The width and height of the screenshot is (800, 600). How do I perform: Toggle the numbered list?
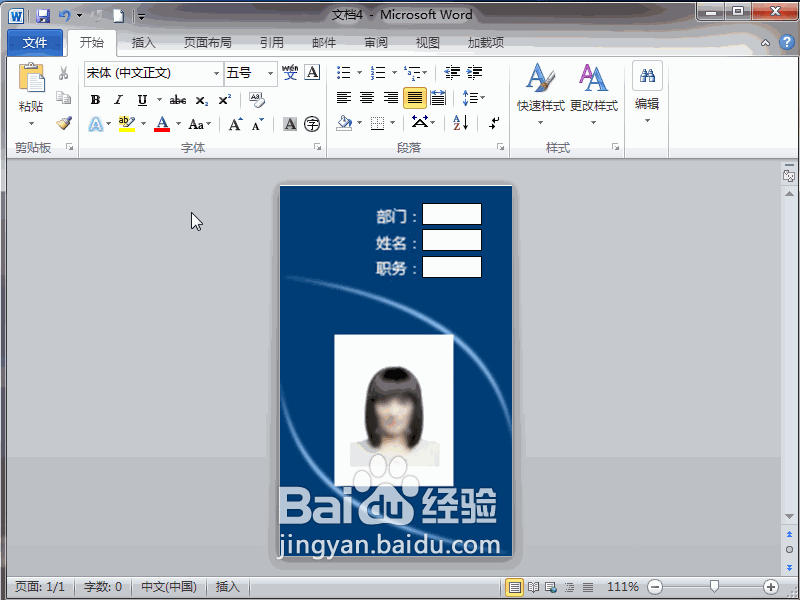(x=375, y=72)
